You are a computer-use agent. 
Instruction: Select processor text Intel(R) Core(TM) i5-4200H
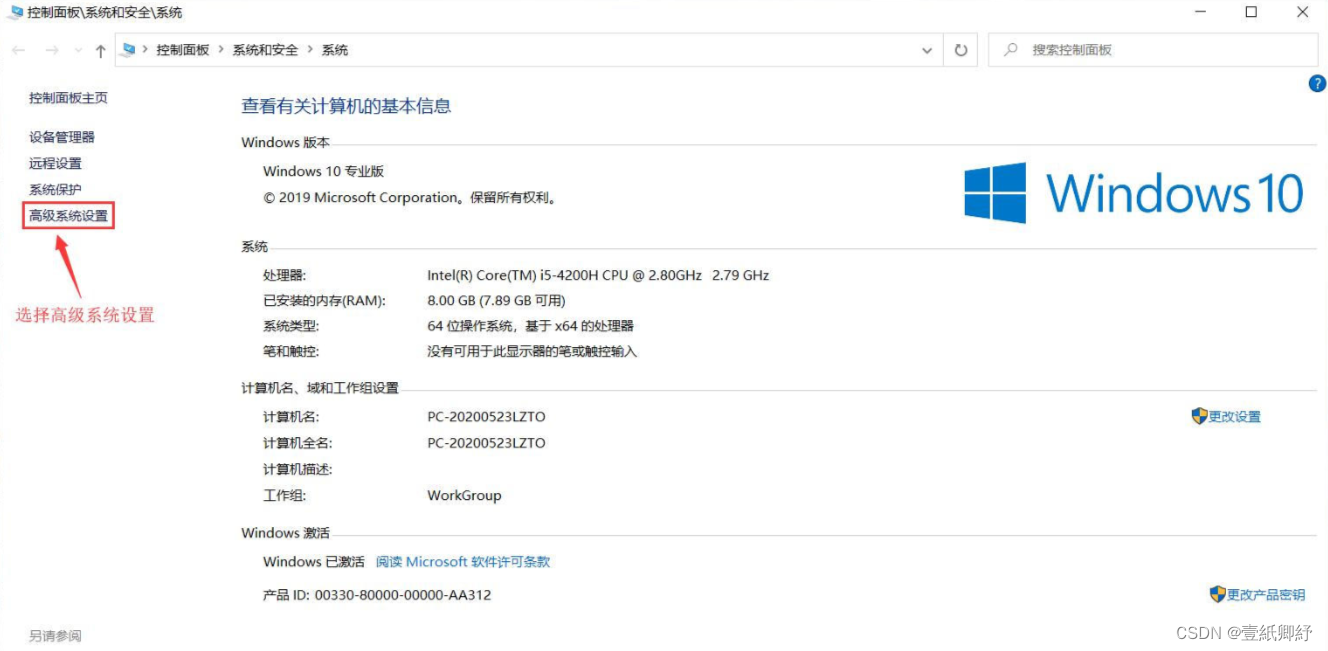click(598, 275)
